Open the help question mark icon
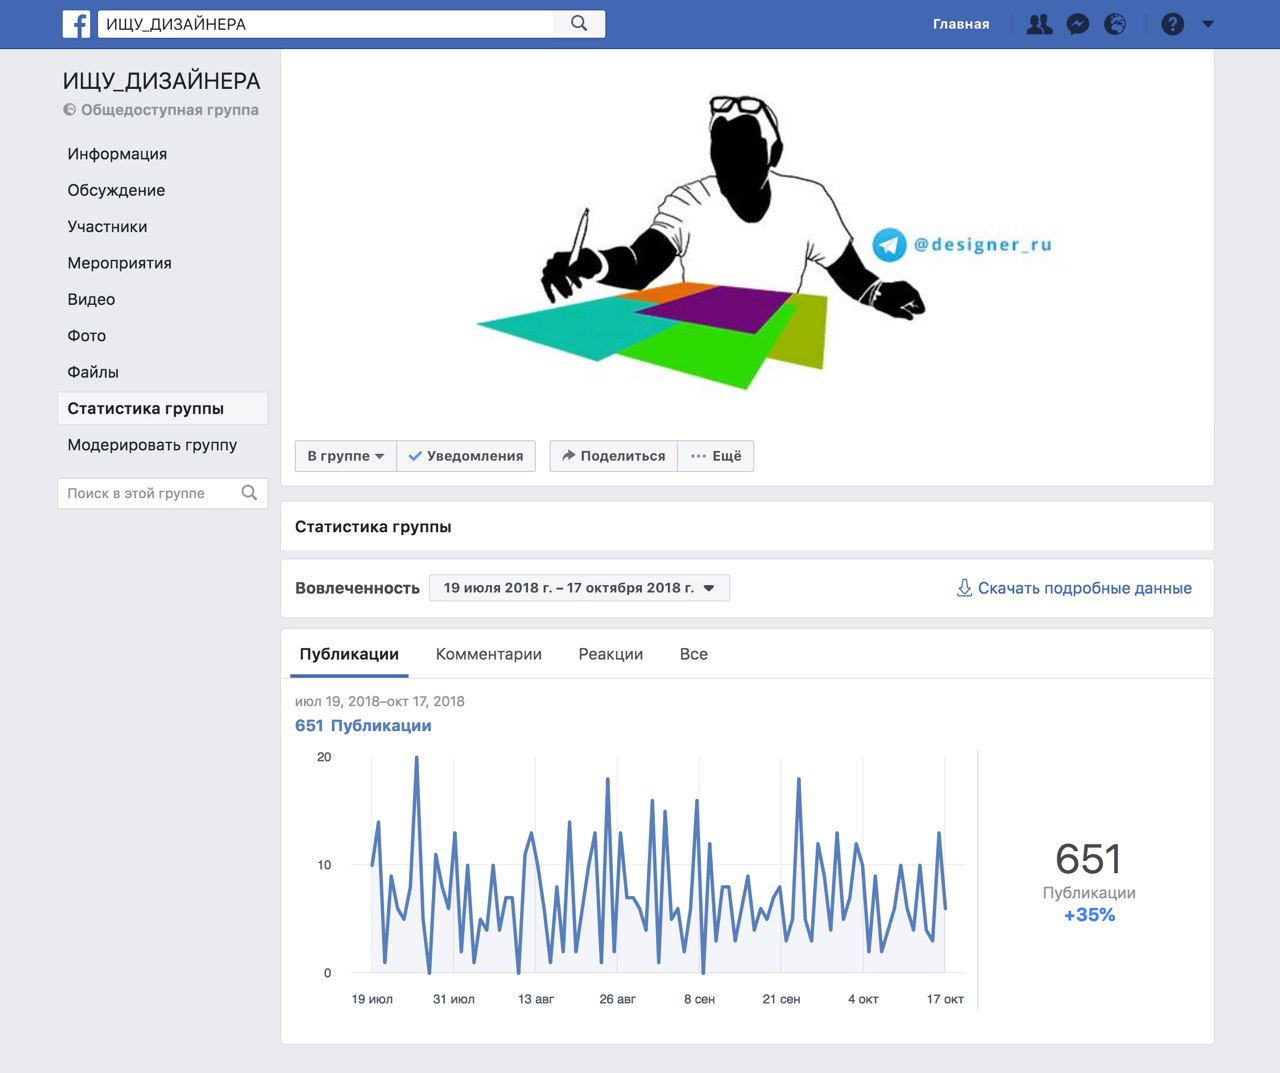The width and height of the screenshot is (1280, 1073). [1173, 24]
